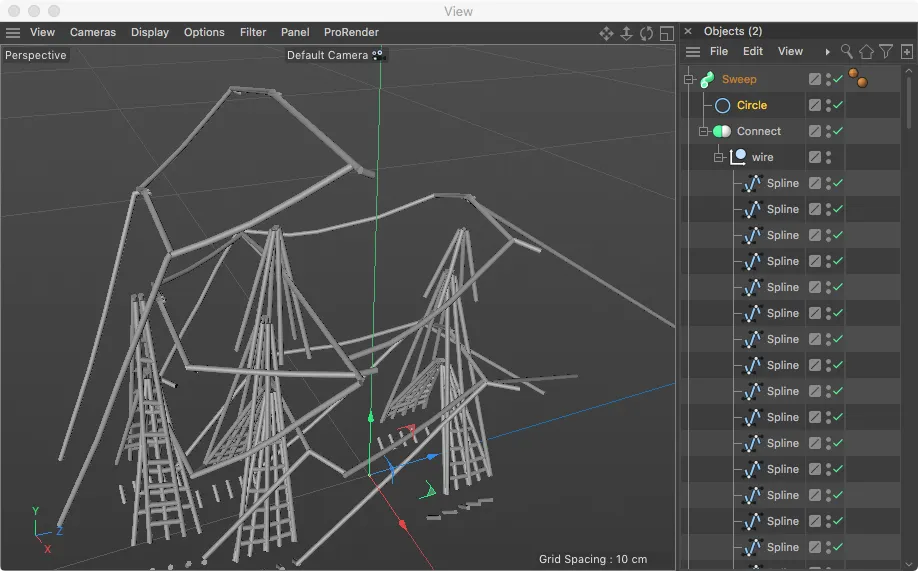The image size is (918, 571).
Task: Open the Edit menu in Objects panel
Action: click(753, 51)
